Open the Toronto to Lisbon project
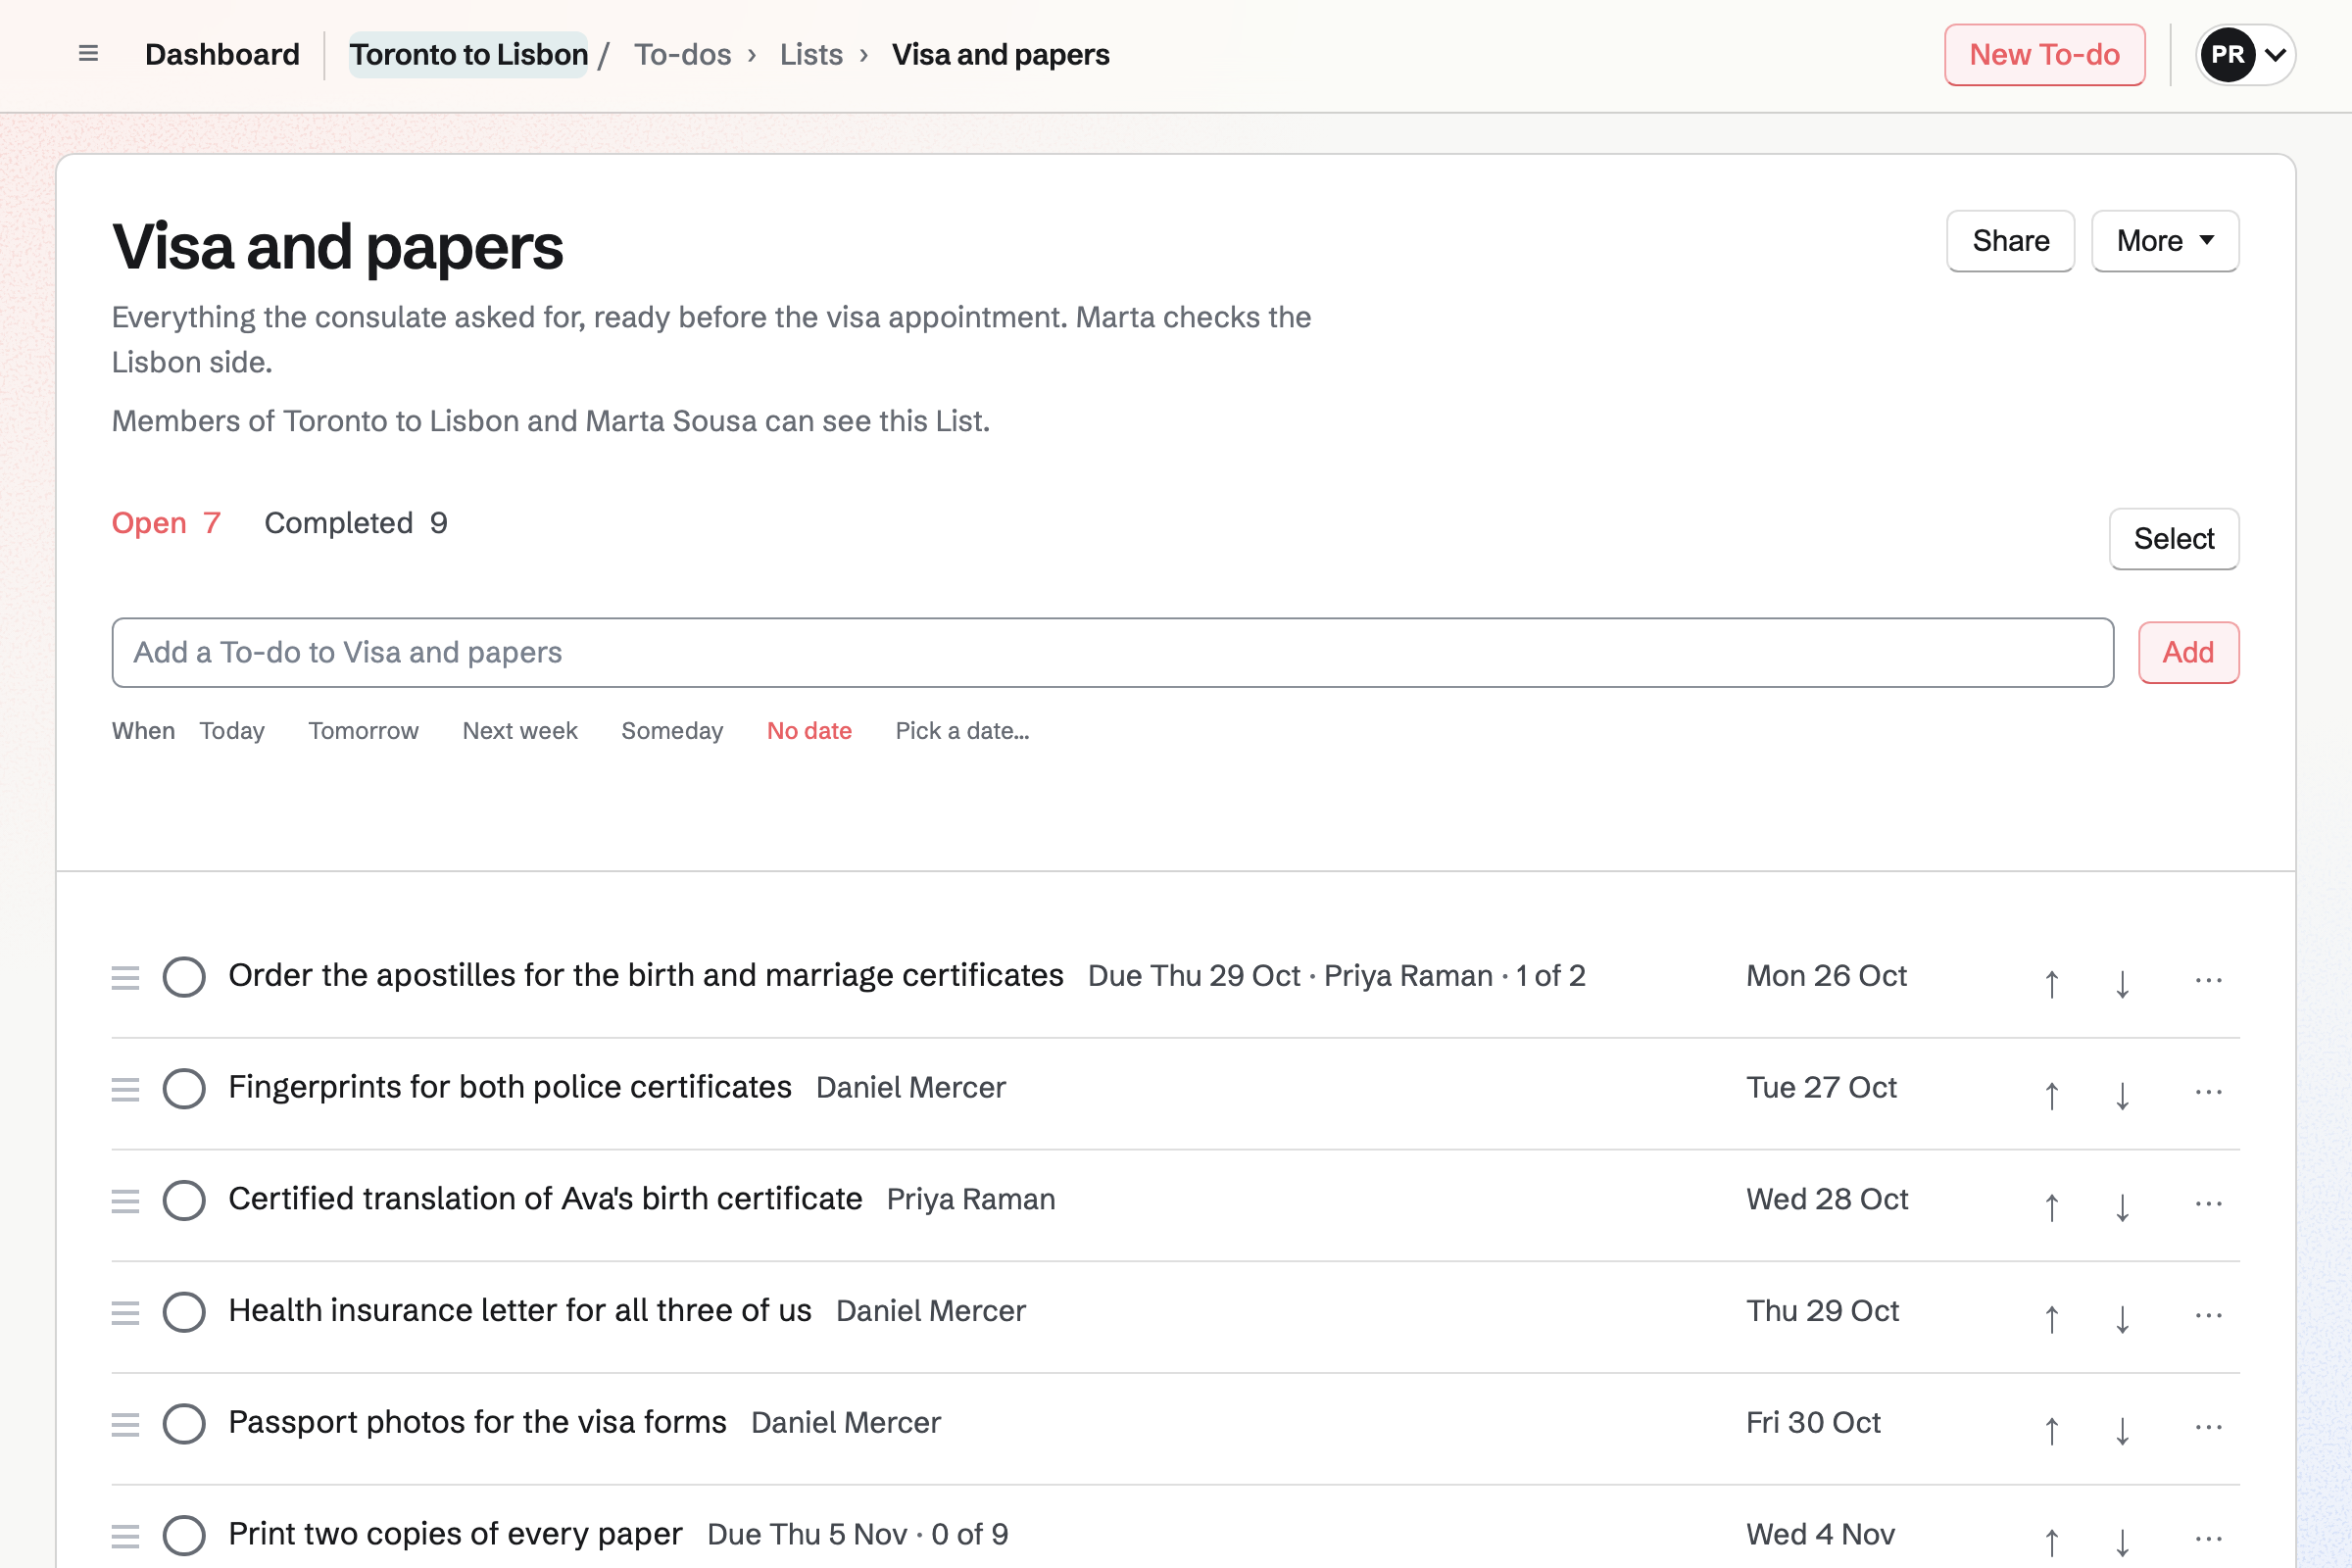 [x=468, y=54]
